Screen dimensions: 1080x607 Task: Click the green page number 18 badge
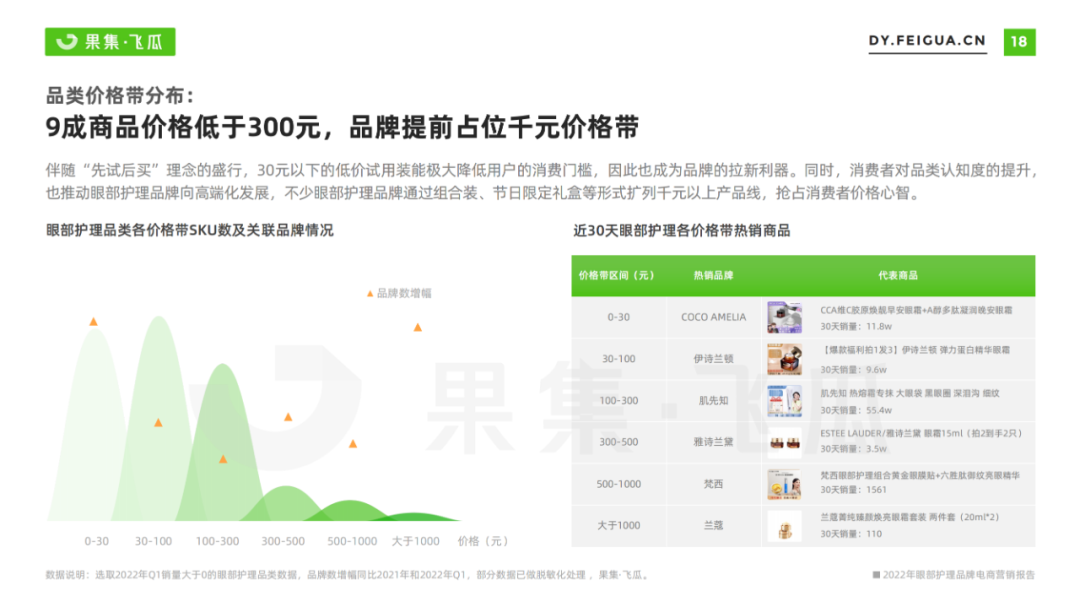point(1019,42)
